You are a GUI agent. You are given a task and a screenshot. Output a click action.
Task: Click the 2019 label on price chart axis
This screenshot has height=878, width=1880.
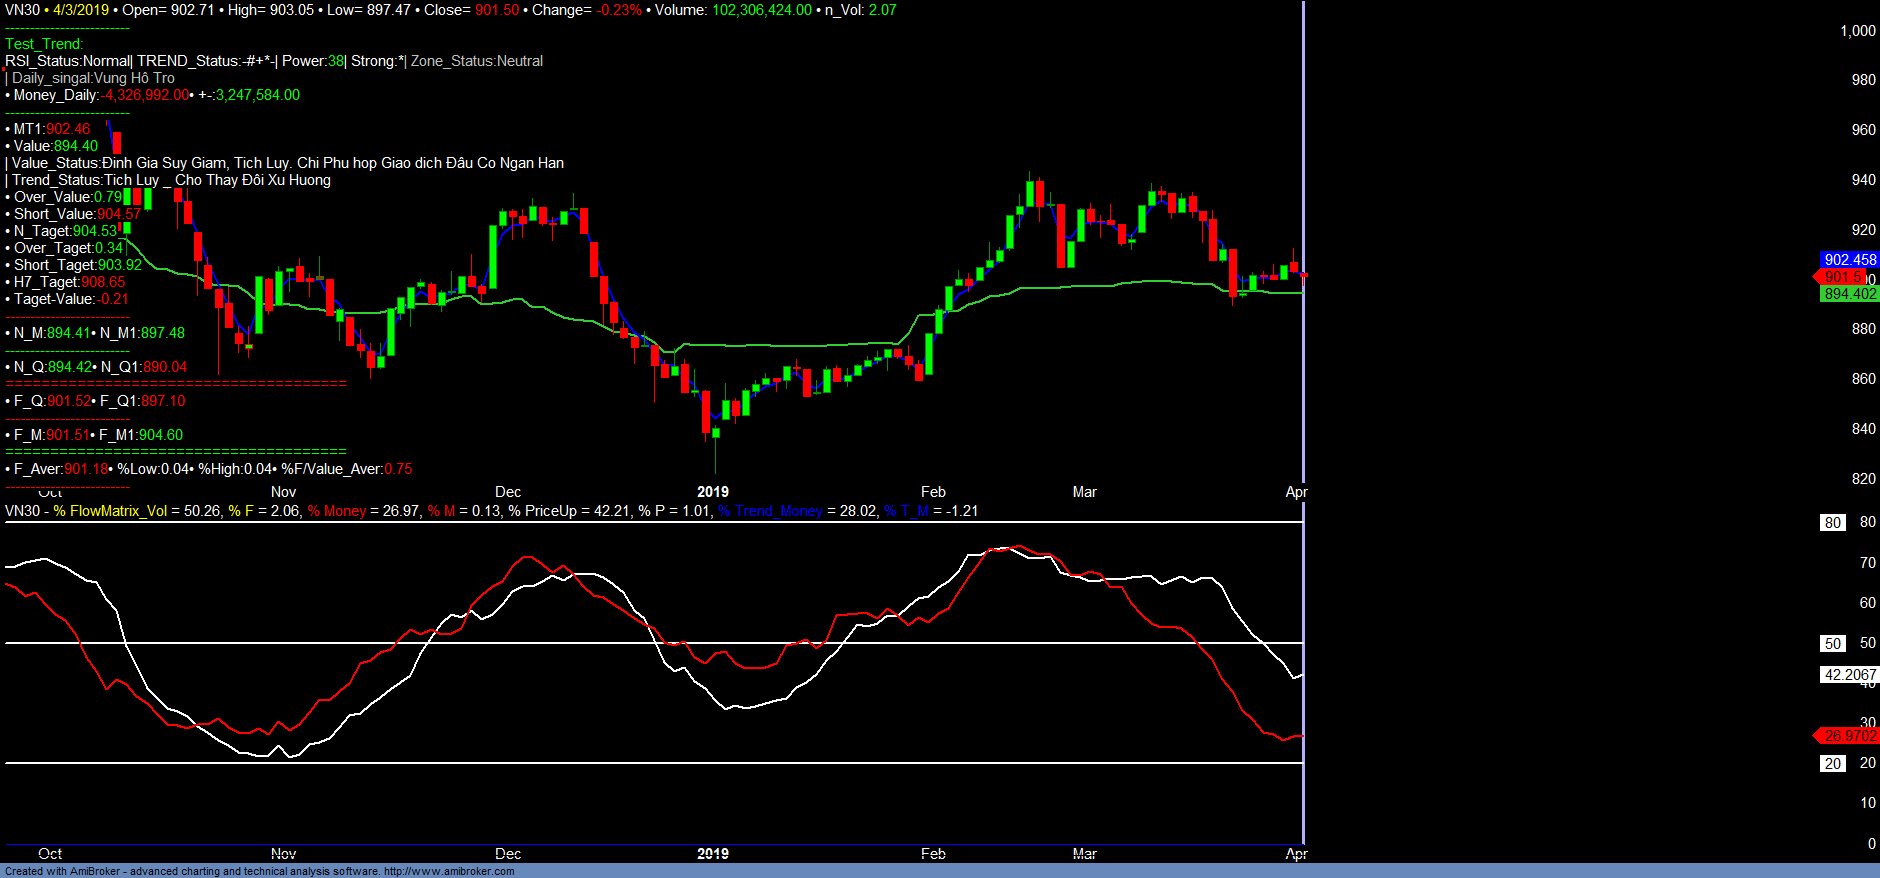(x=712, y=492)
